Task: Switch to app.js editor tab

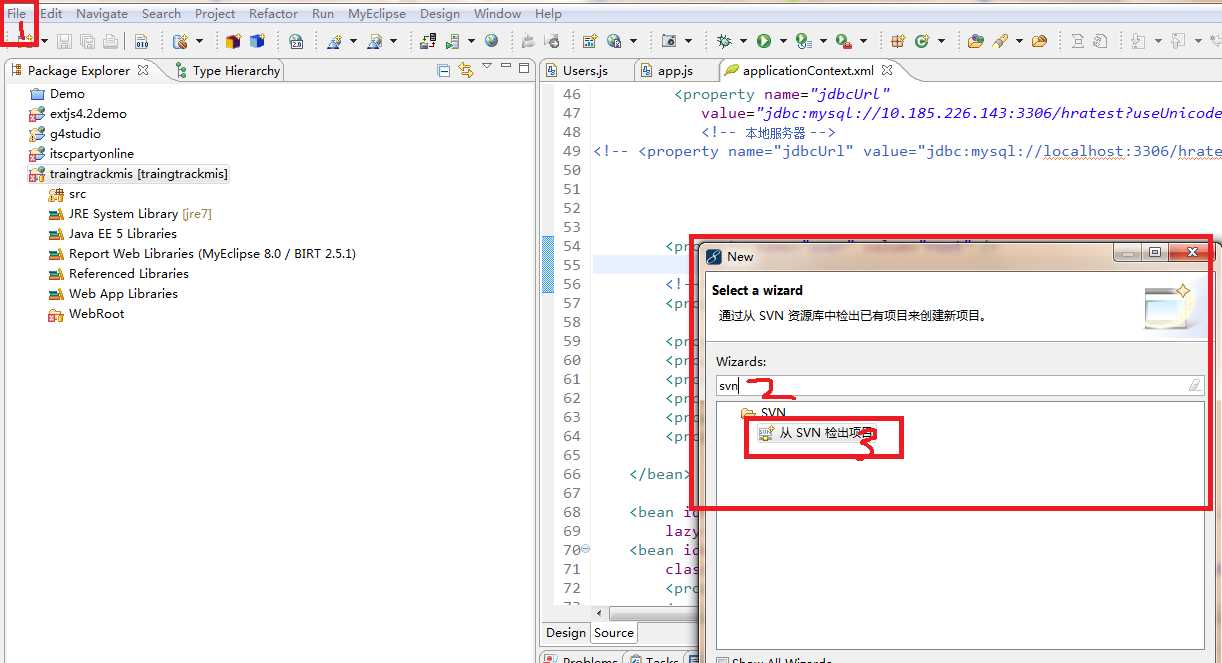Action: click(675, 70)
